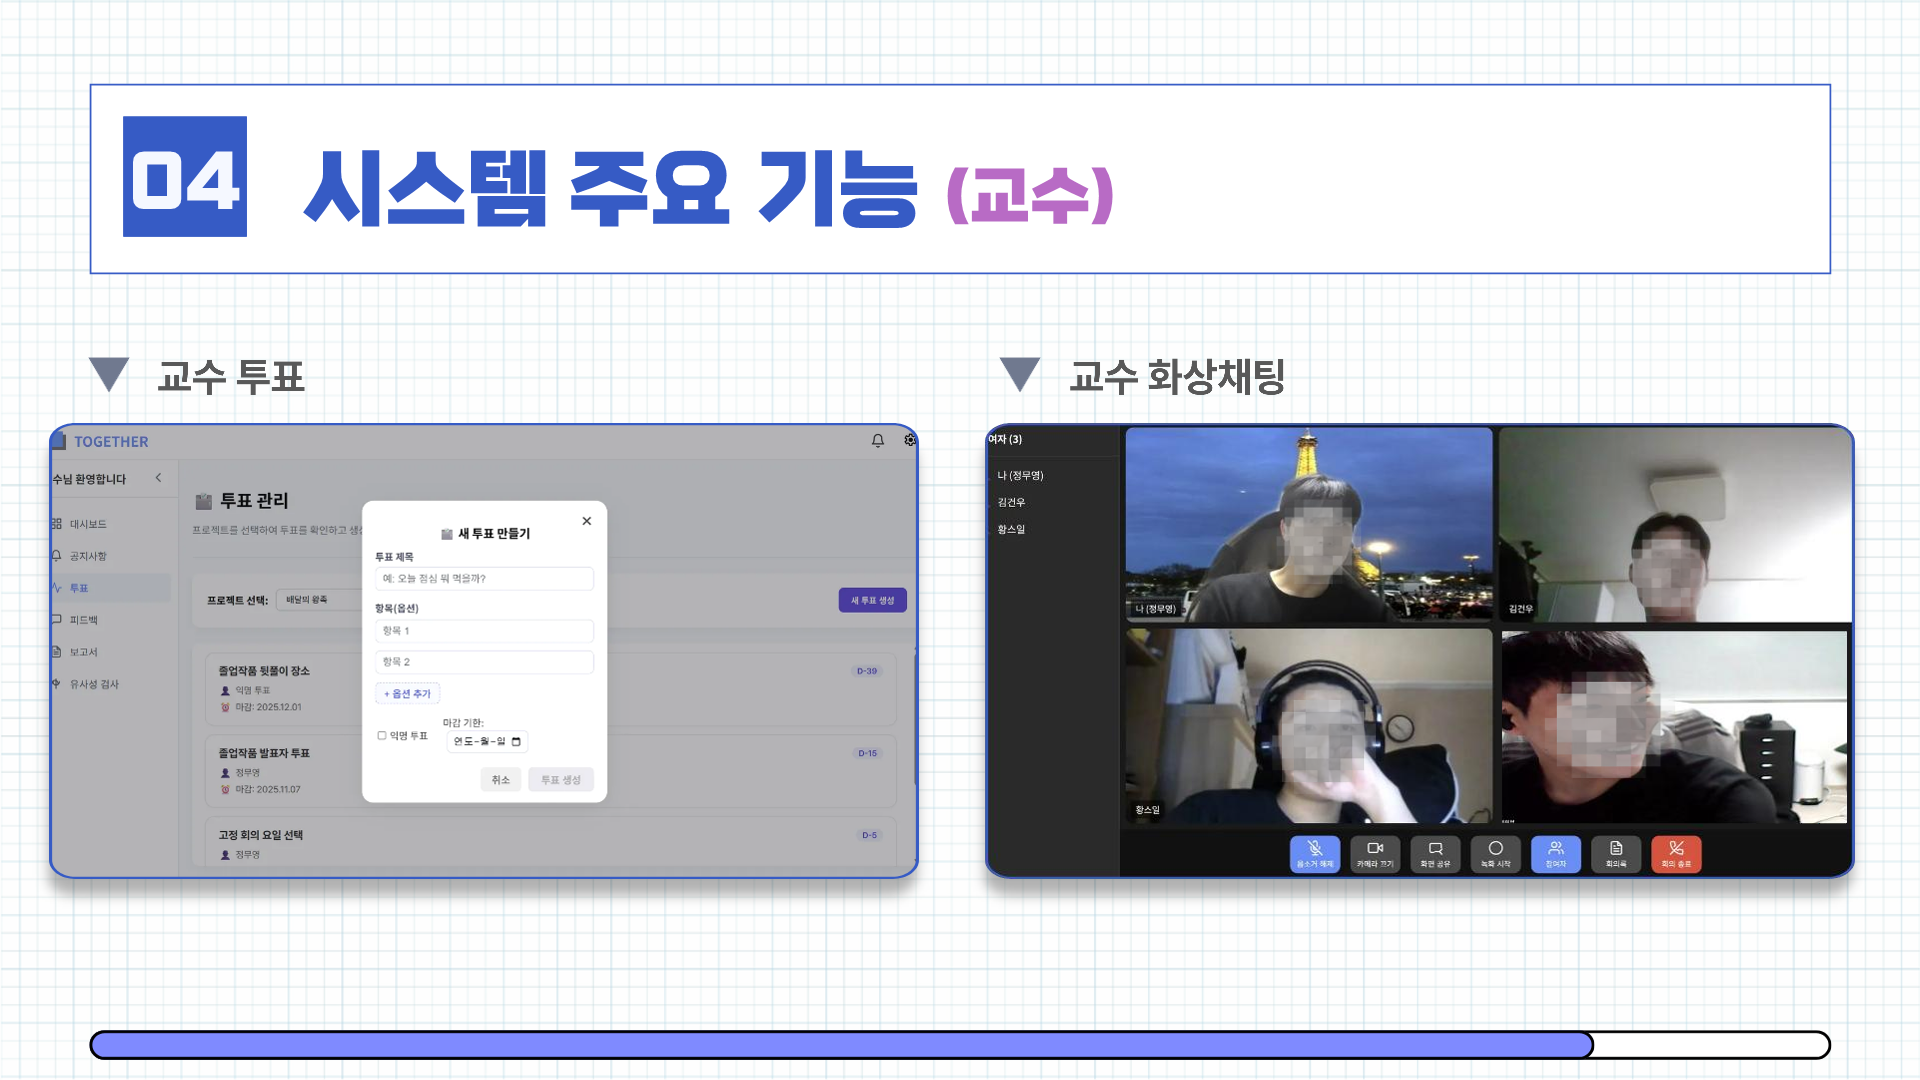Click the 투표 제목 input field
The image size is (1920, 1080).
click(x=484, y=579)
